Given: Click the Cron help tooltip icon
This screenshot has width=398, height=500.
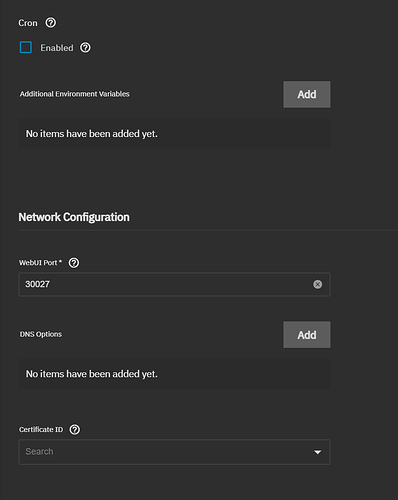Looking at the screenshot, I should (51, 23).
